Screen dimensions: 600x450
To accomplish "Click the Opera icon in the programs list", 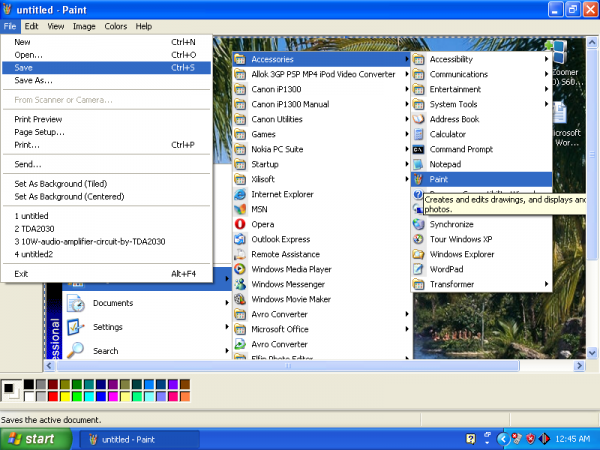I will 240,224.
